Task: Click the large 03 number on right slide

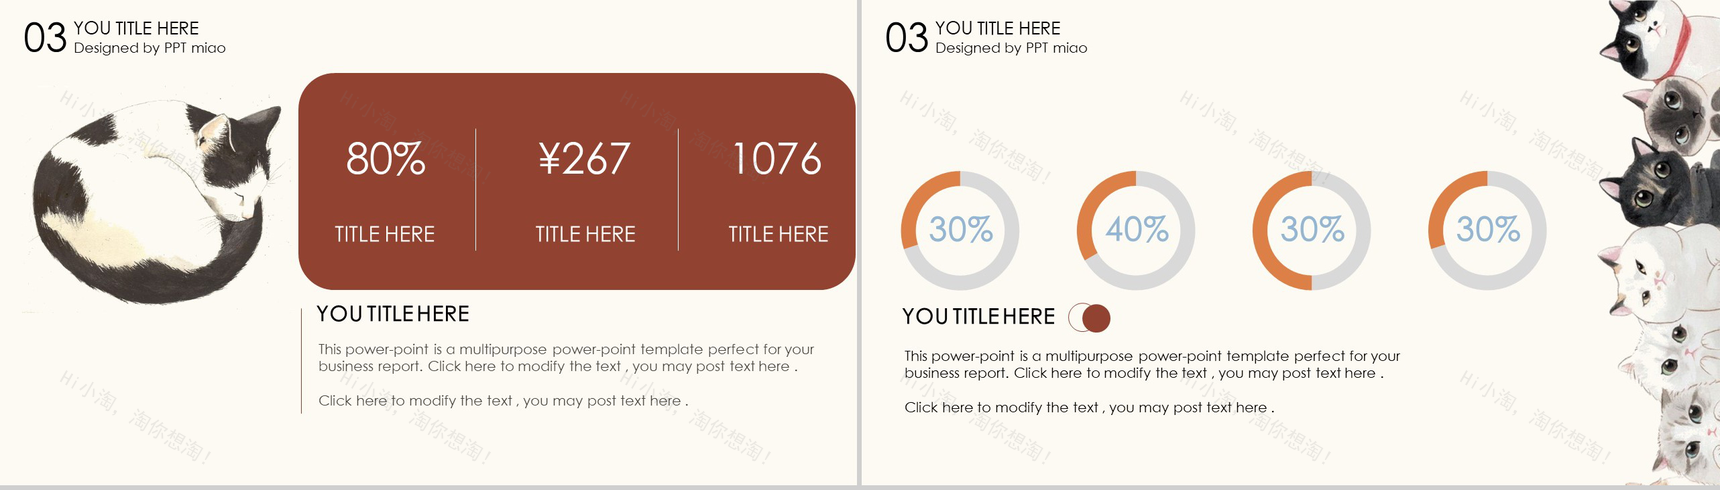Action: [x=907, y=39]
